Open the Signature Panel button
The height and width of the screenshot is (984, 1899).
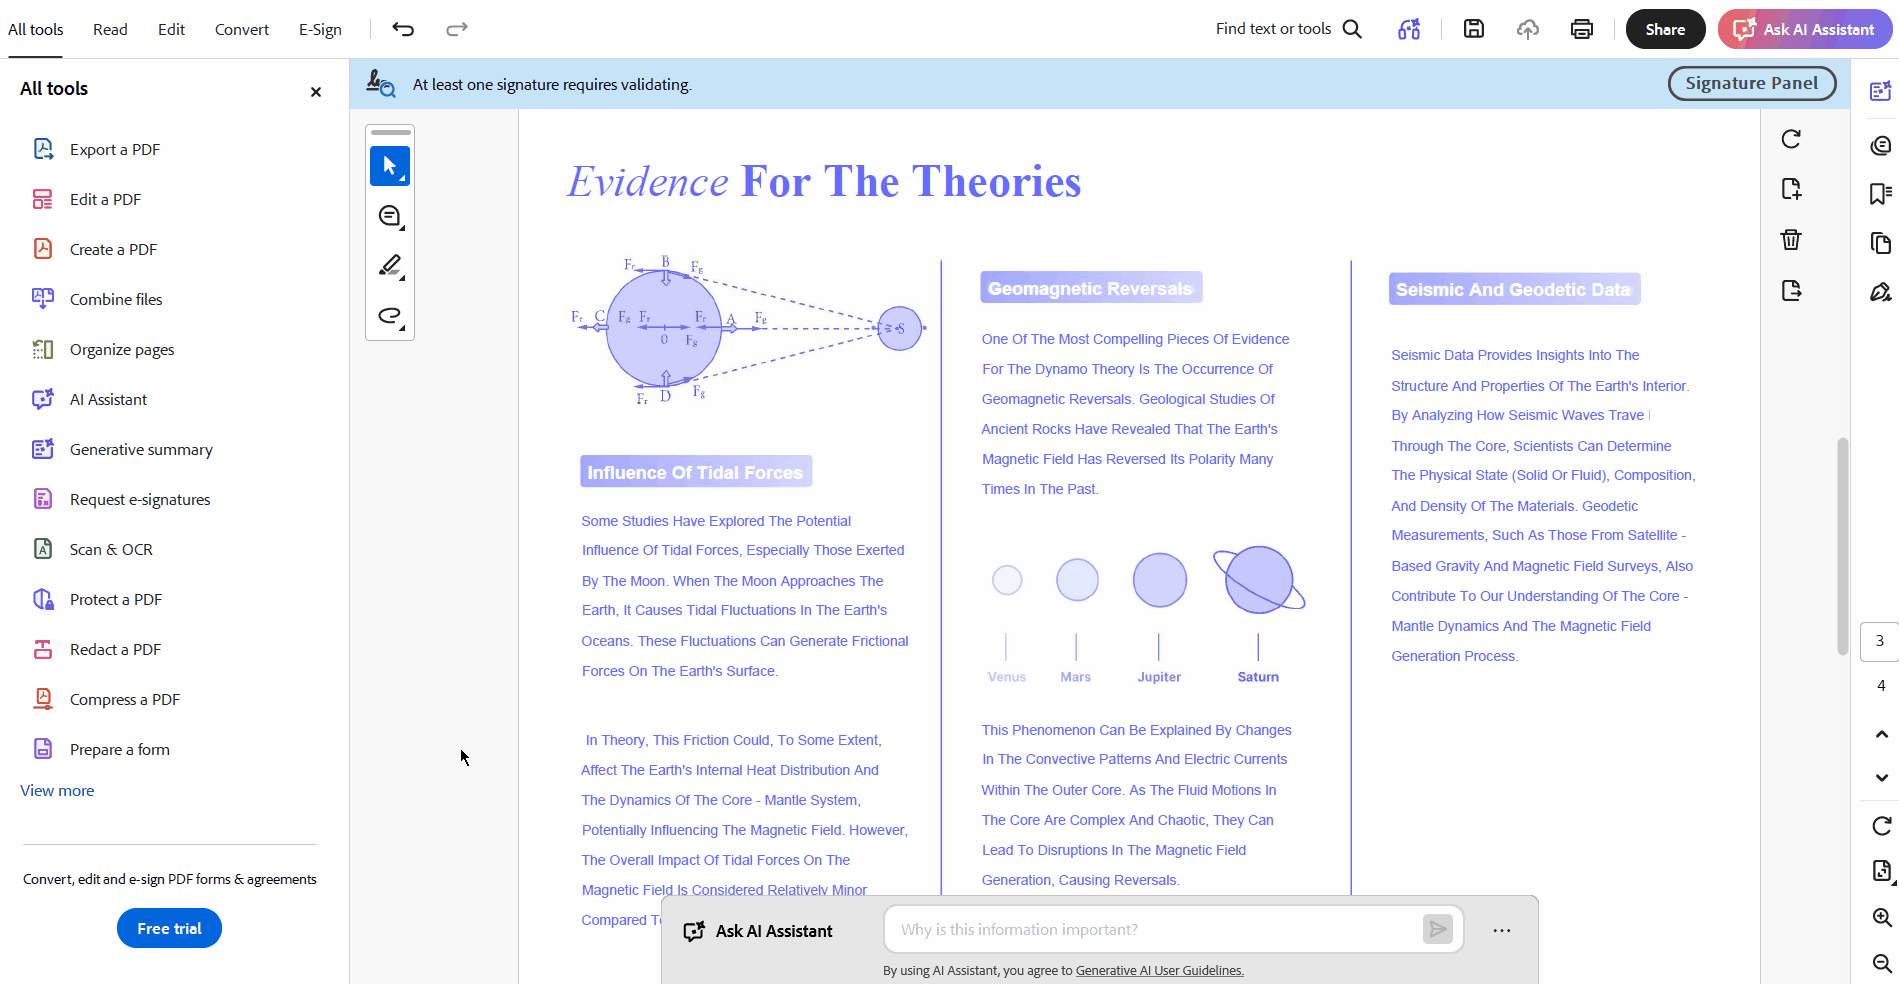coord(1752,84)
